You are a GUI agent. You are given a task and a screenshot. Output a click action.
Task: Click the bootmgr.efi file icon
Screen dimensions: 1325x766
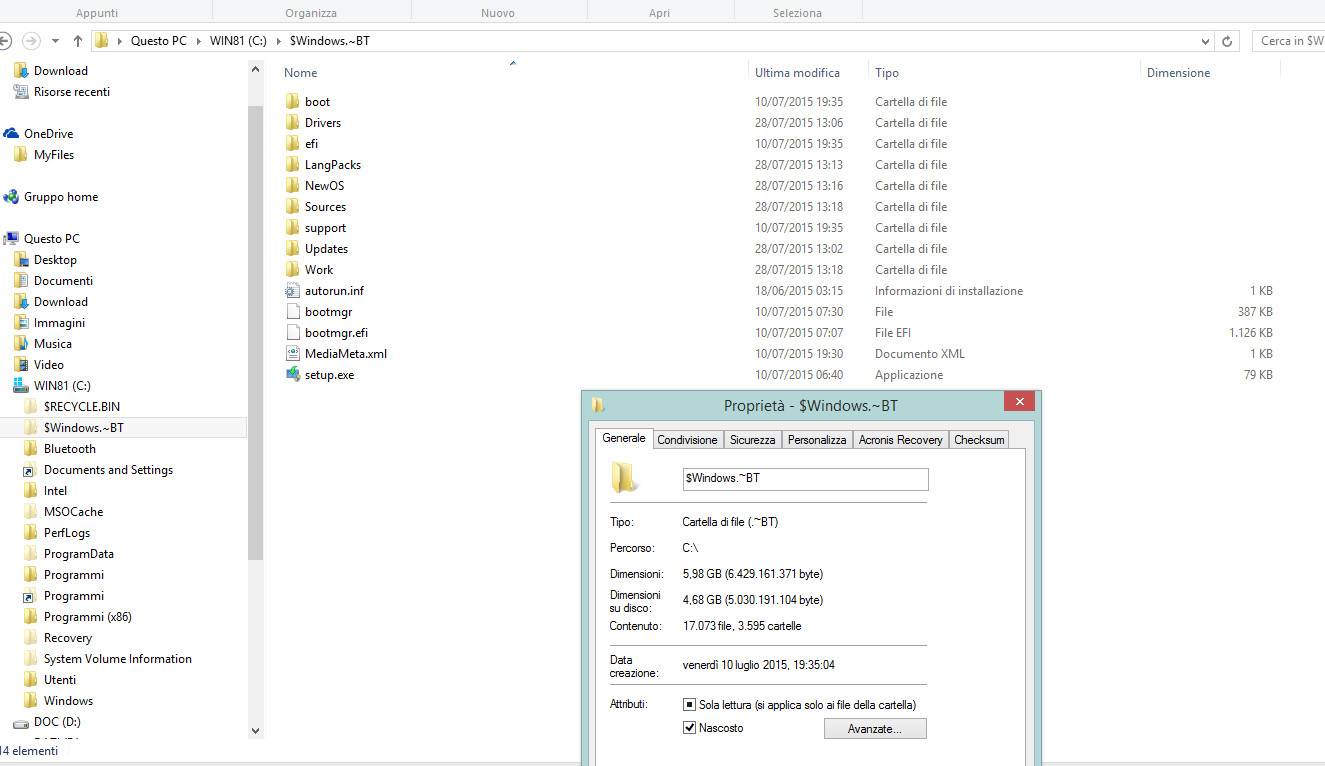click(x=292, y=333)
